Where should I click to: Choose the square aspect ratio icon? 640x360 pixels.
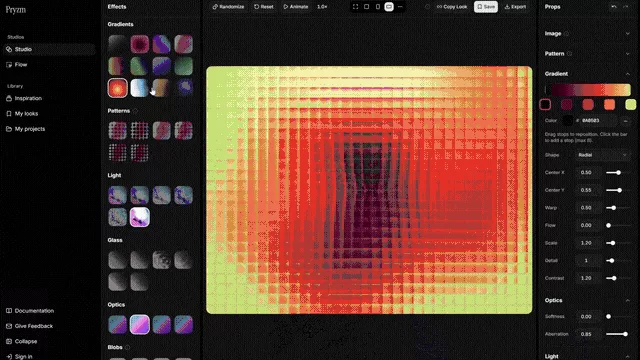click(367, 7)
